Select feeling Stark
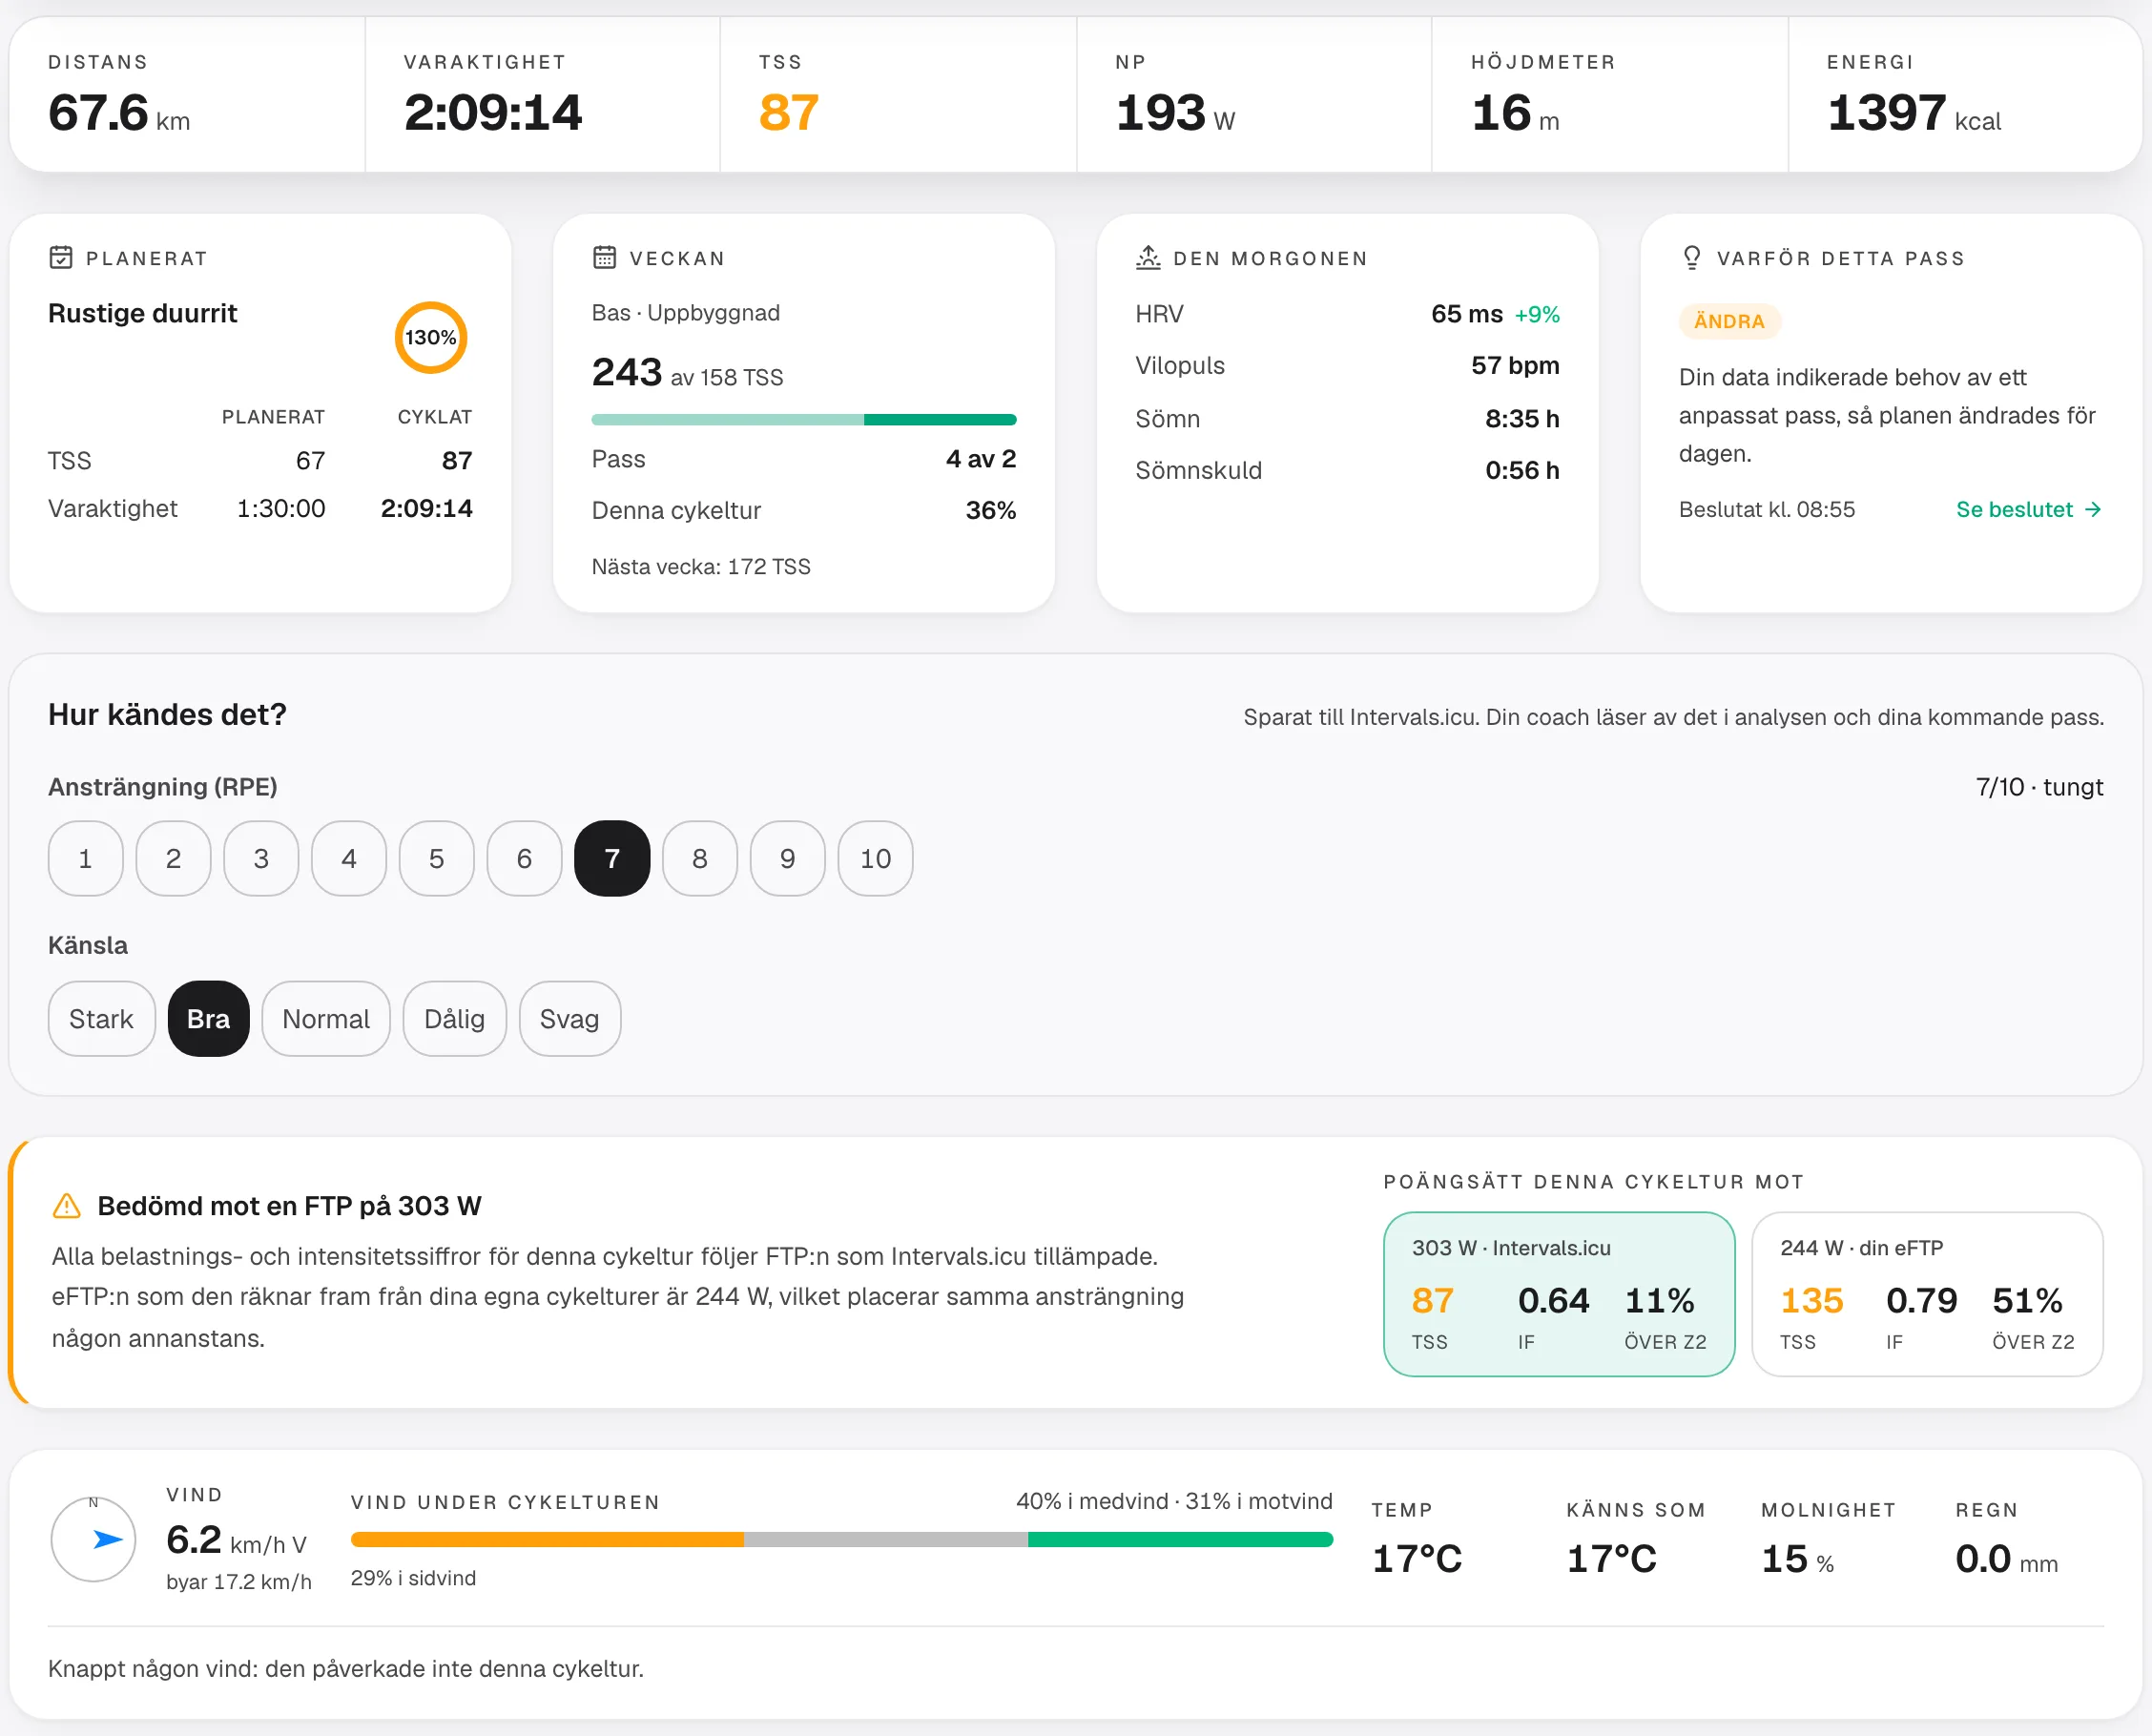 pos(102,1019)
